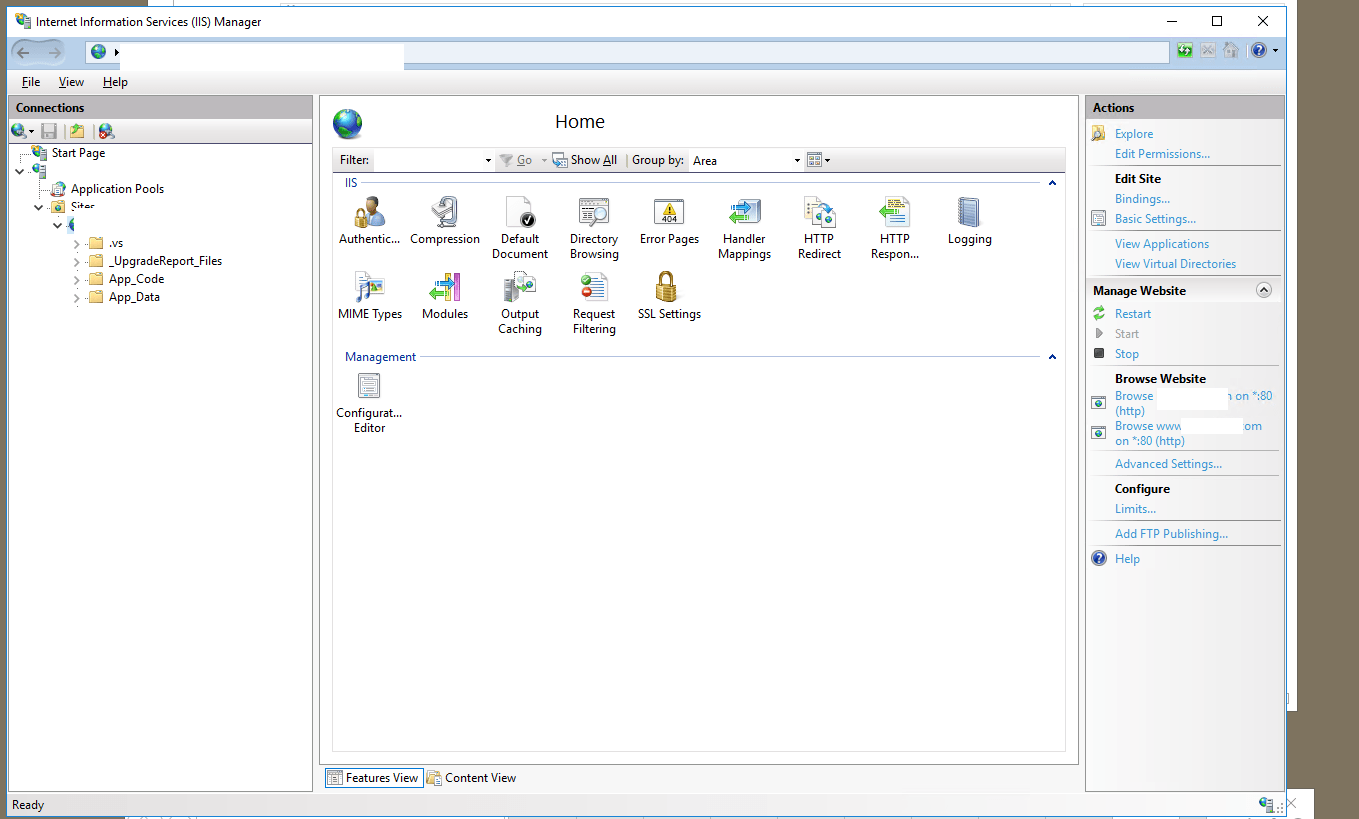
Task: Collapse the Sites tree node
Action: tap(39, 207)
